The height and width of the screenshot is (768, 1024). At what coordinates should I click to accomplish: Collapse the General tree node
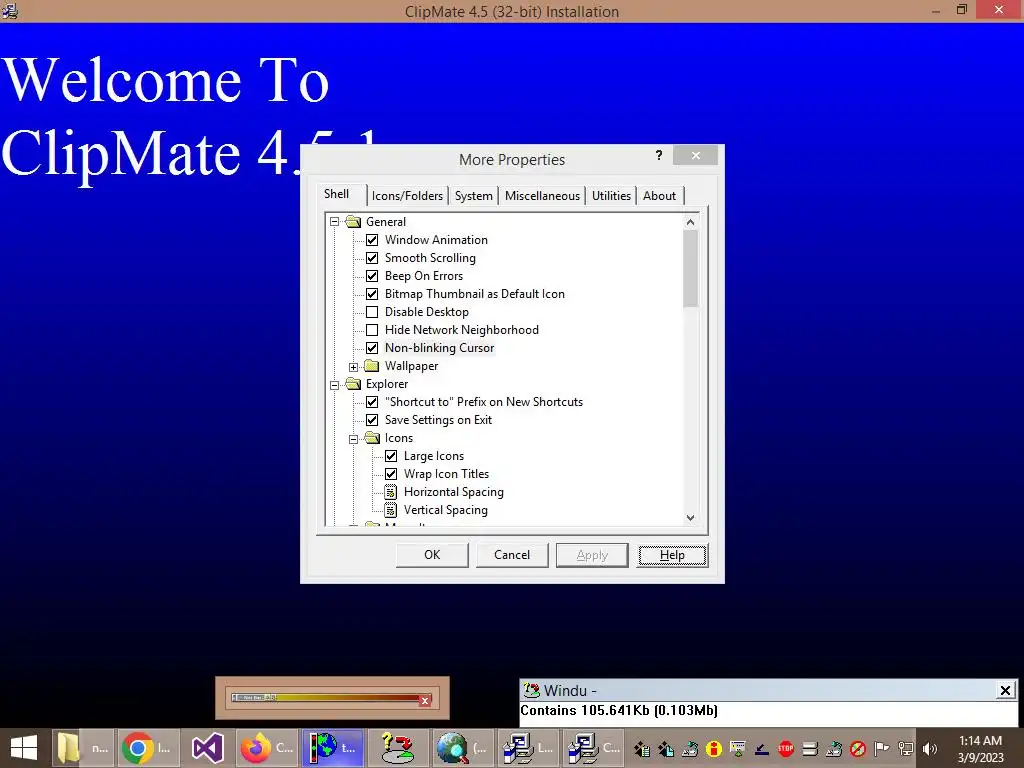[334, 222]
